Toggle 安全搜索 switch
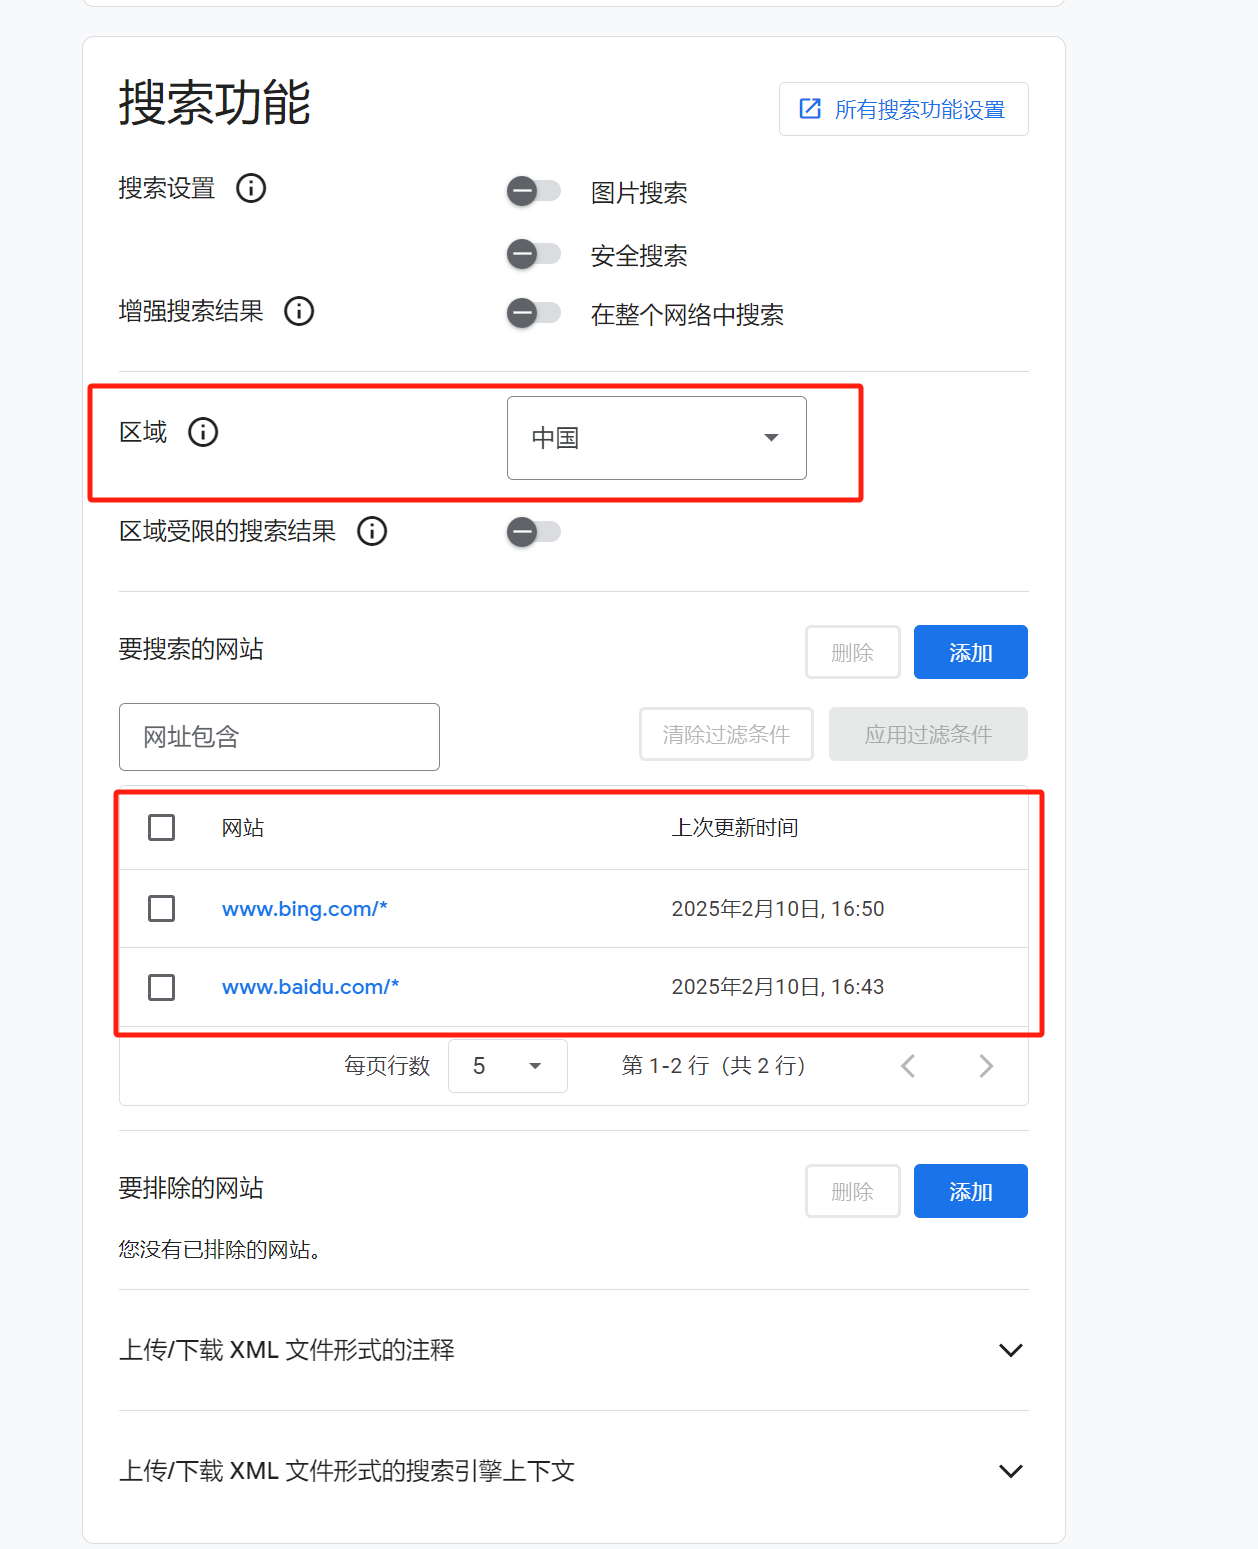Screen dimensions: 1258x1549 pyautogui.click(x=534, y=254)
